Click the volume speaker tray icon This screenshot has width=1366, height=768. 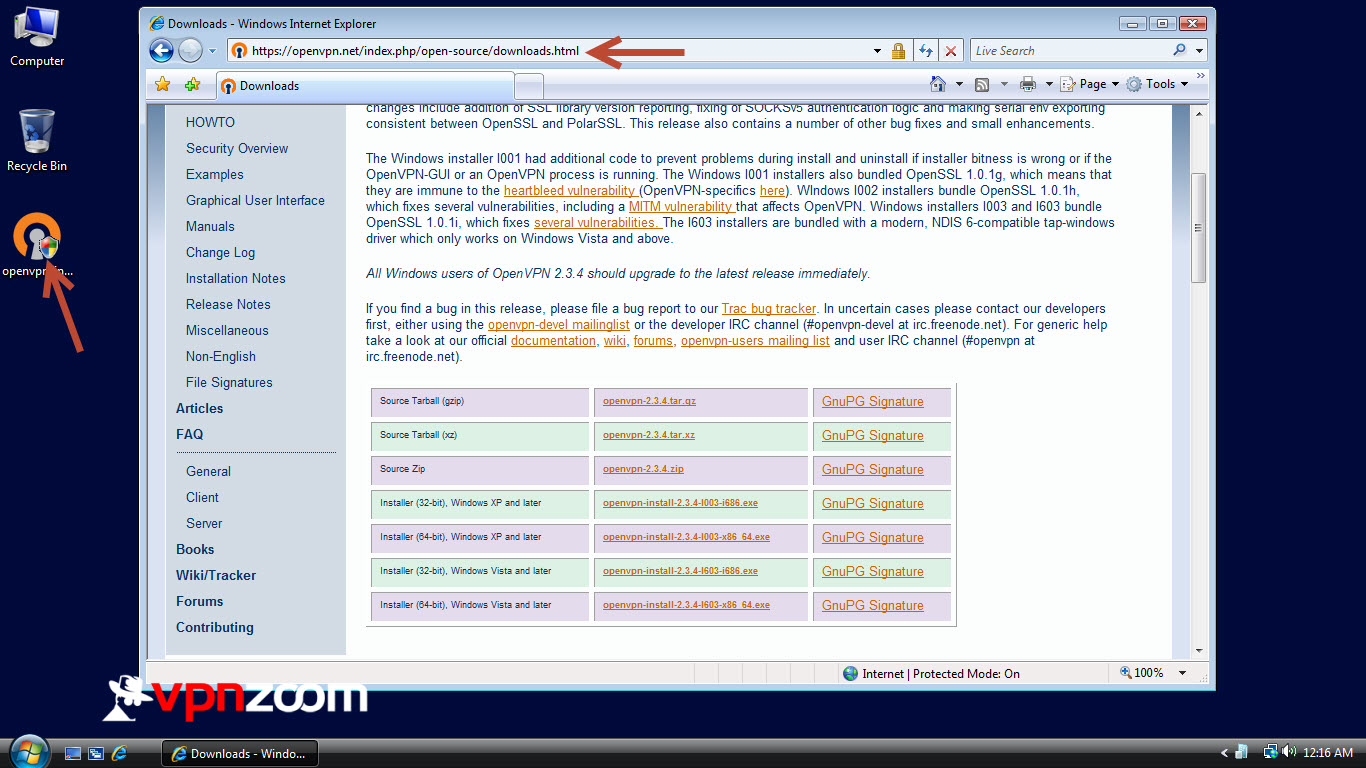click(x=1288, y=752)
